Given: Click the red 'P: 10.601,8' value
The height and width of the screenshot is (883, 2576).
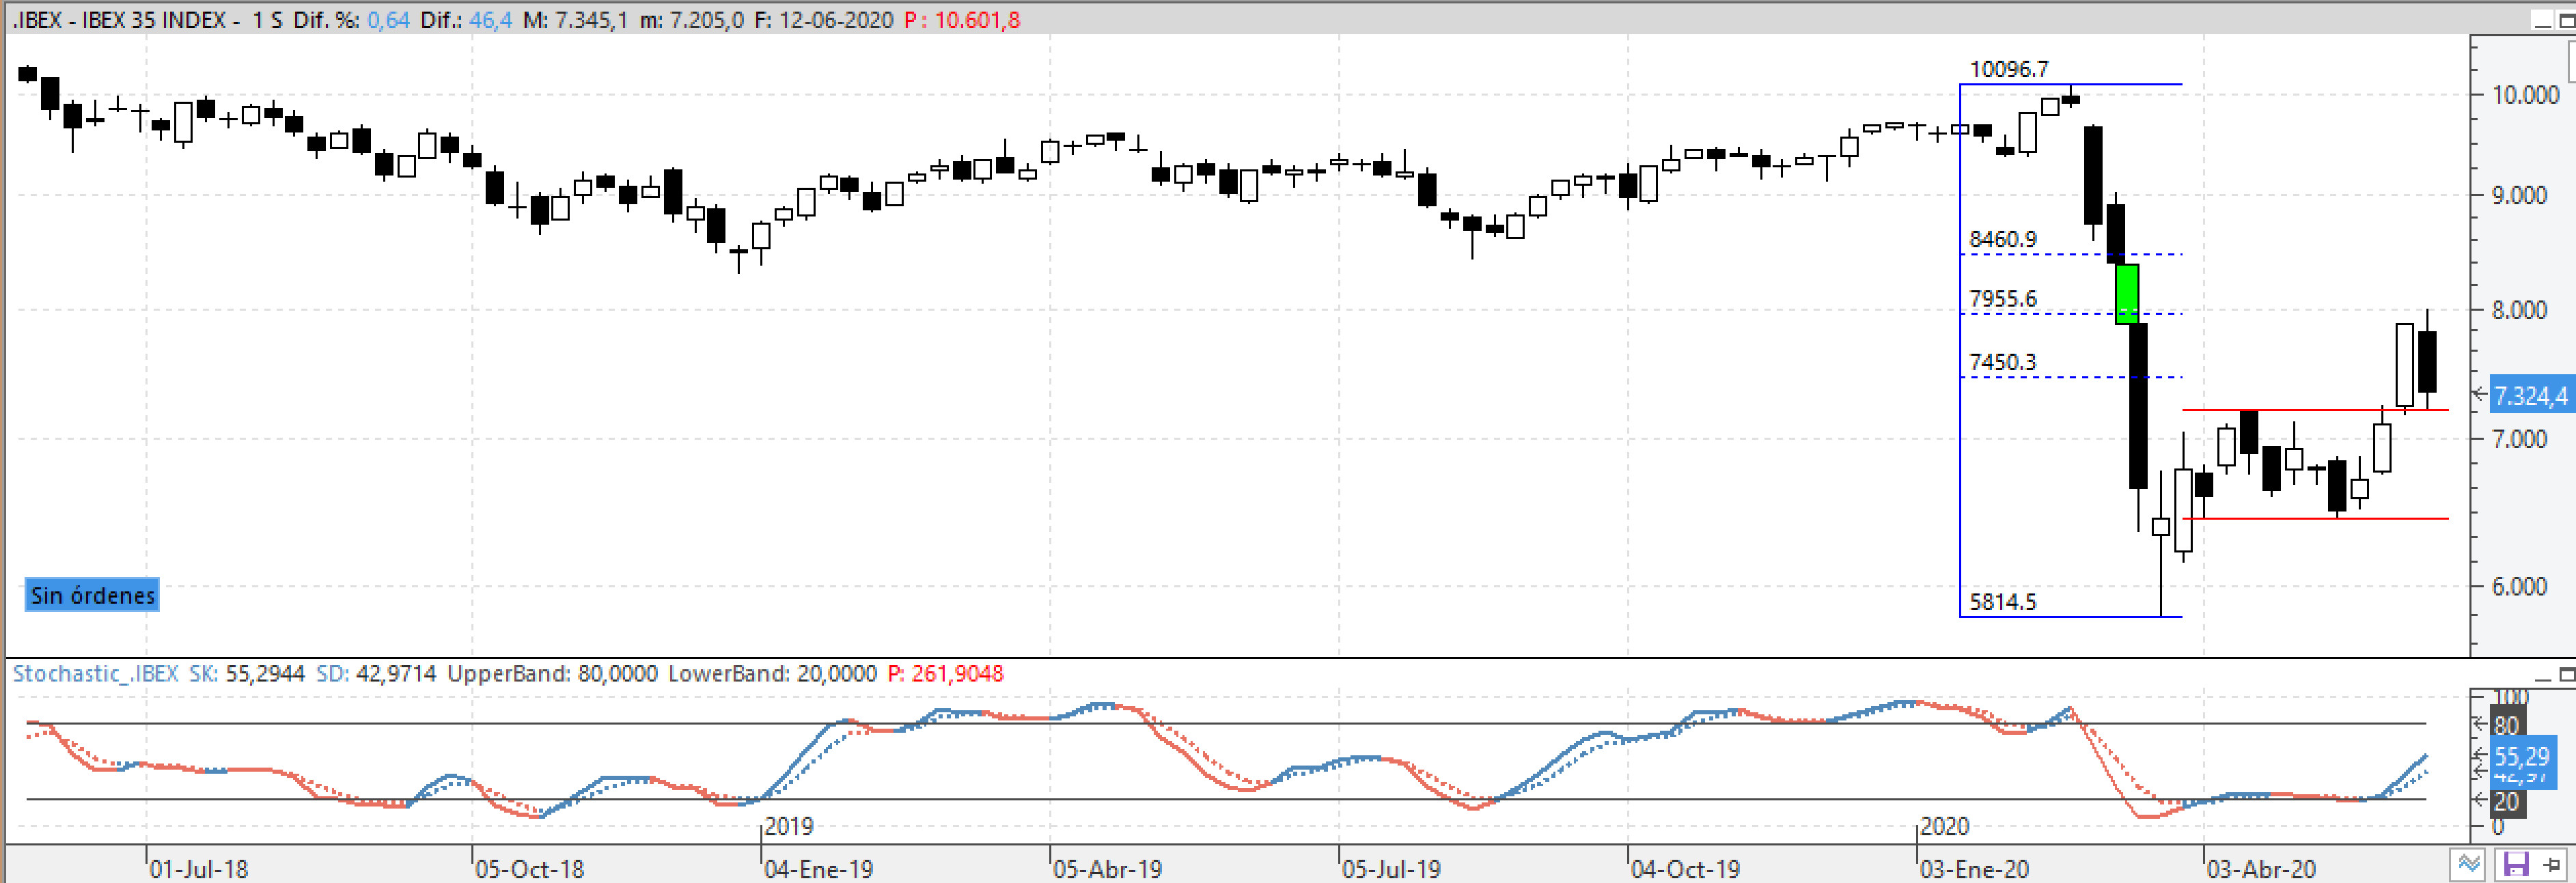Looking at the screenshot, I should click(x=962, y=20).
